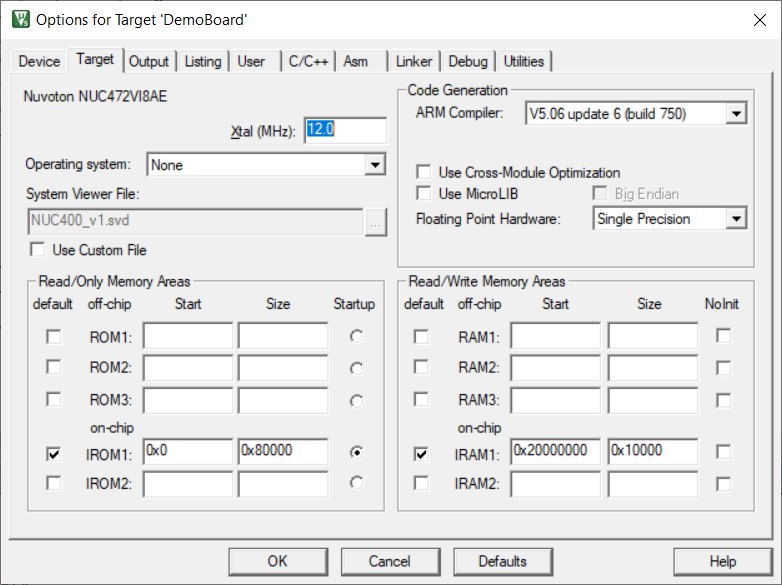Check the IRAM2 default checkbox
This screenshot has width=782, height=585.
point(421,483)
